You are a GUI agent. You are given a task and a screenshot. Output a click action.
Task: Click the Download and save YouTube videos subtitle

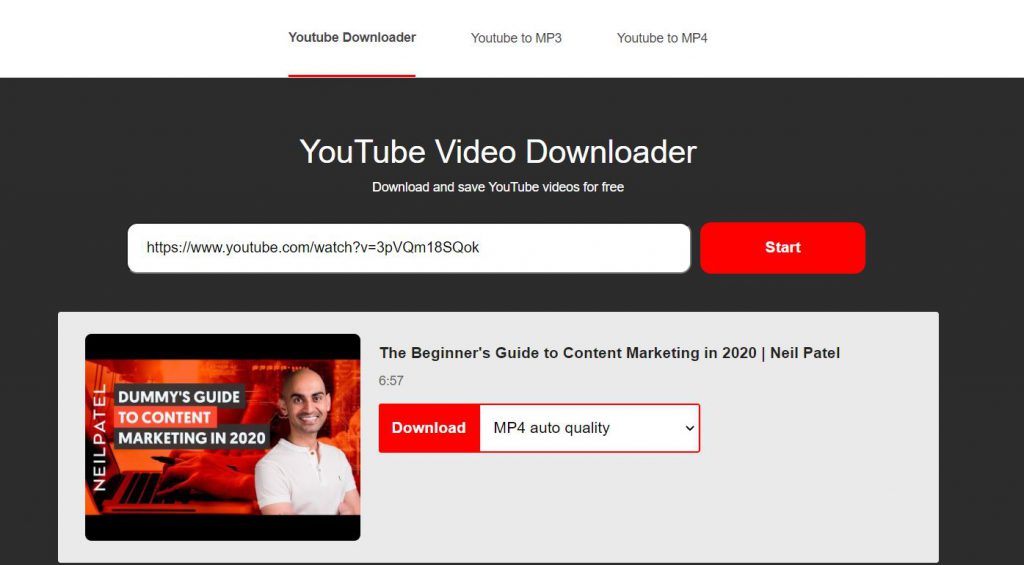point(498,187)
